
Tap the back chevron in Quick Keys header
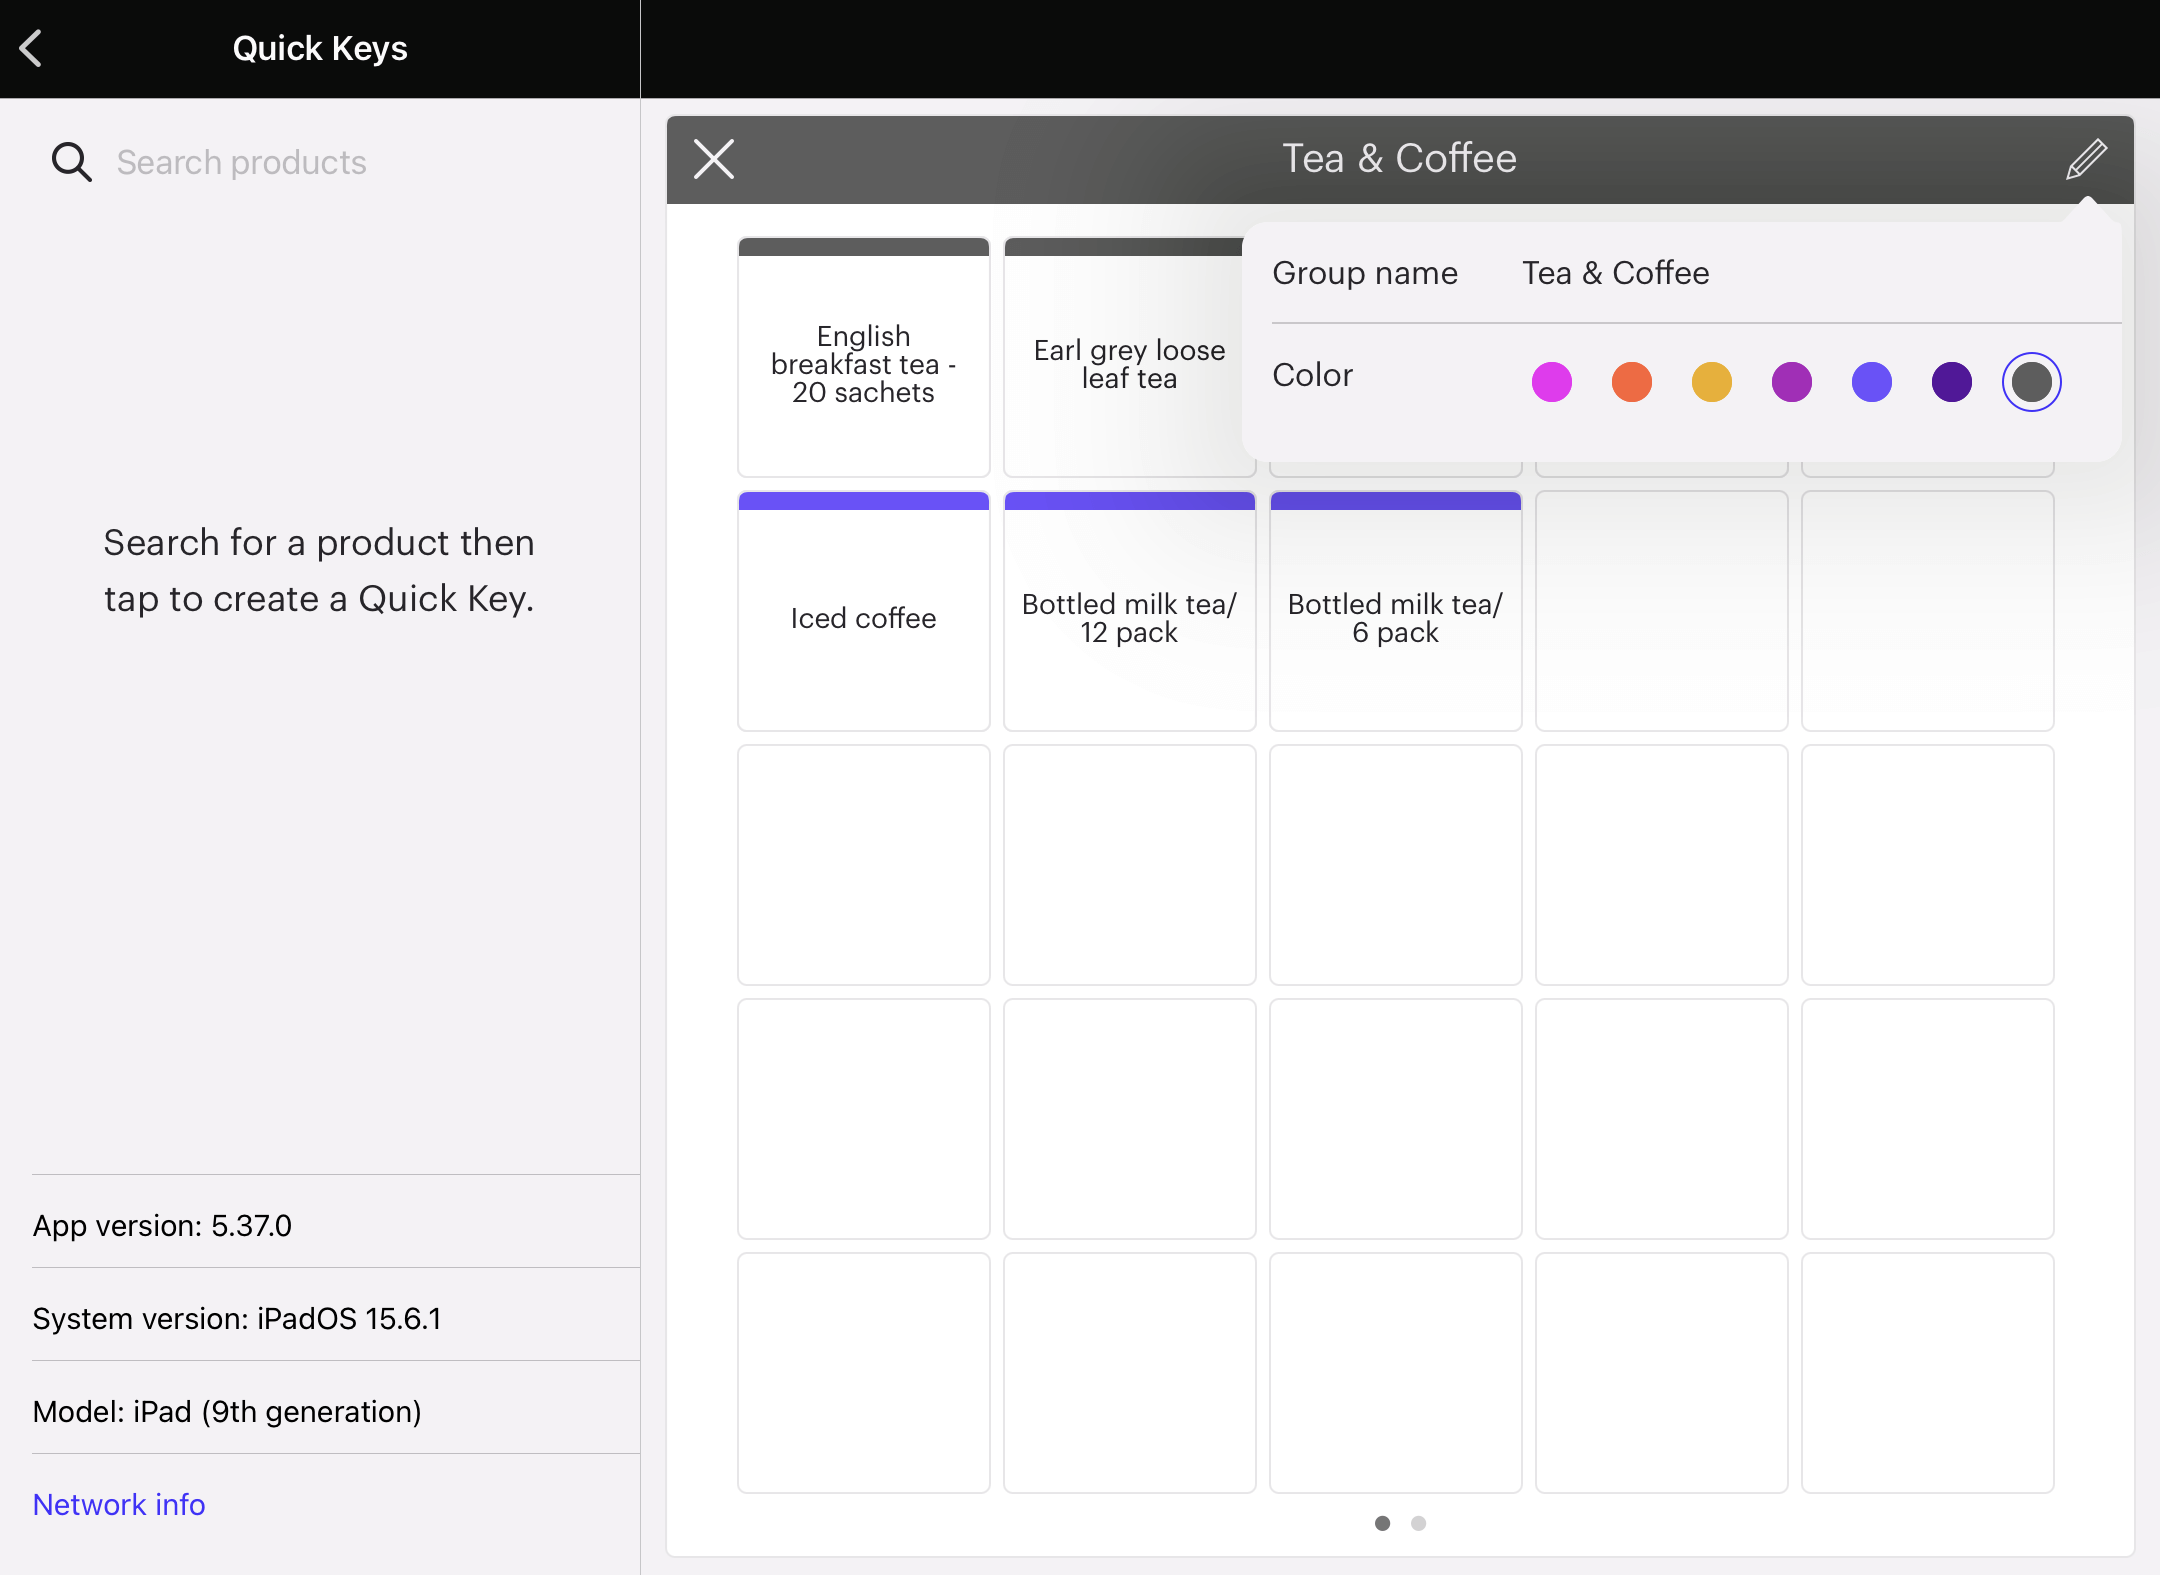click(32, 48)
